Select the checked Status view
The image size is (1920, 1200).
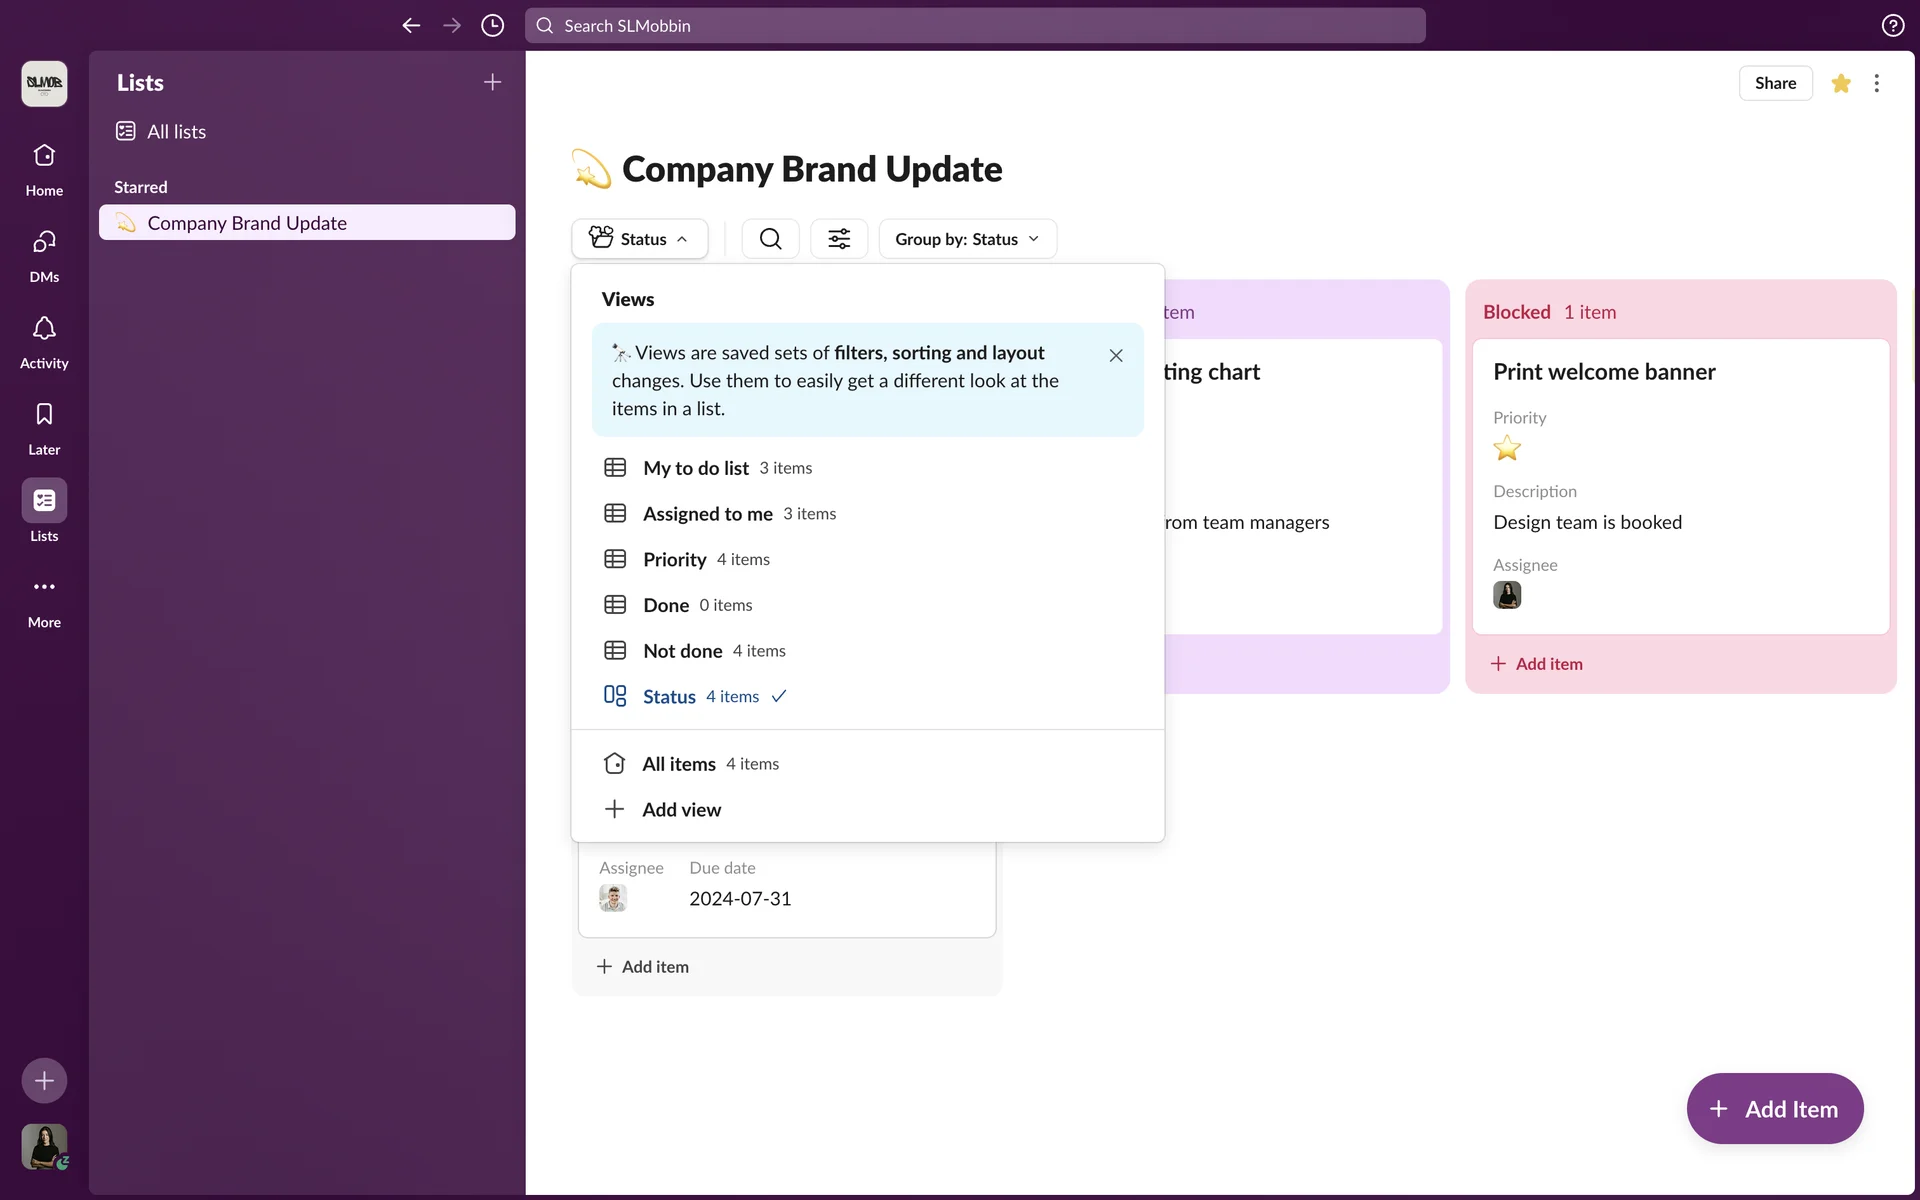tap(669, 697)
